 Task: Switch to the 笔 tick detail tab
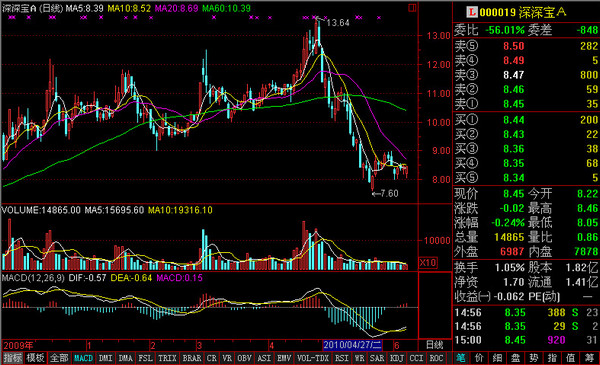pyautogui.click(x=461, y=358)
